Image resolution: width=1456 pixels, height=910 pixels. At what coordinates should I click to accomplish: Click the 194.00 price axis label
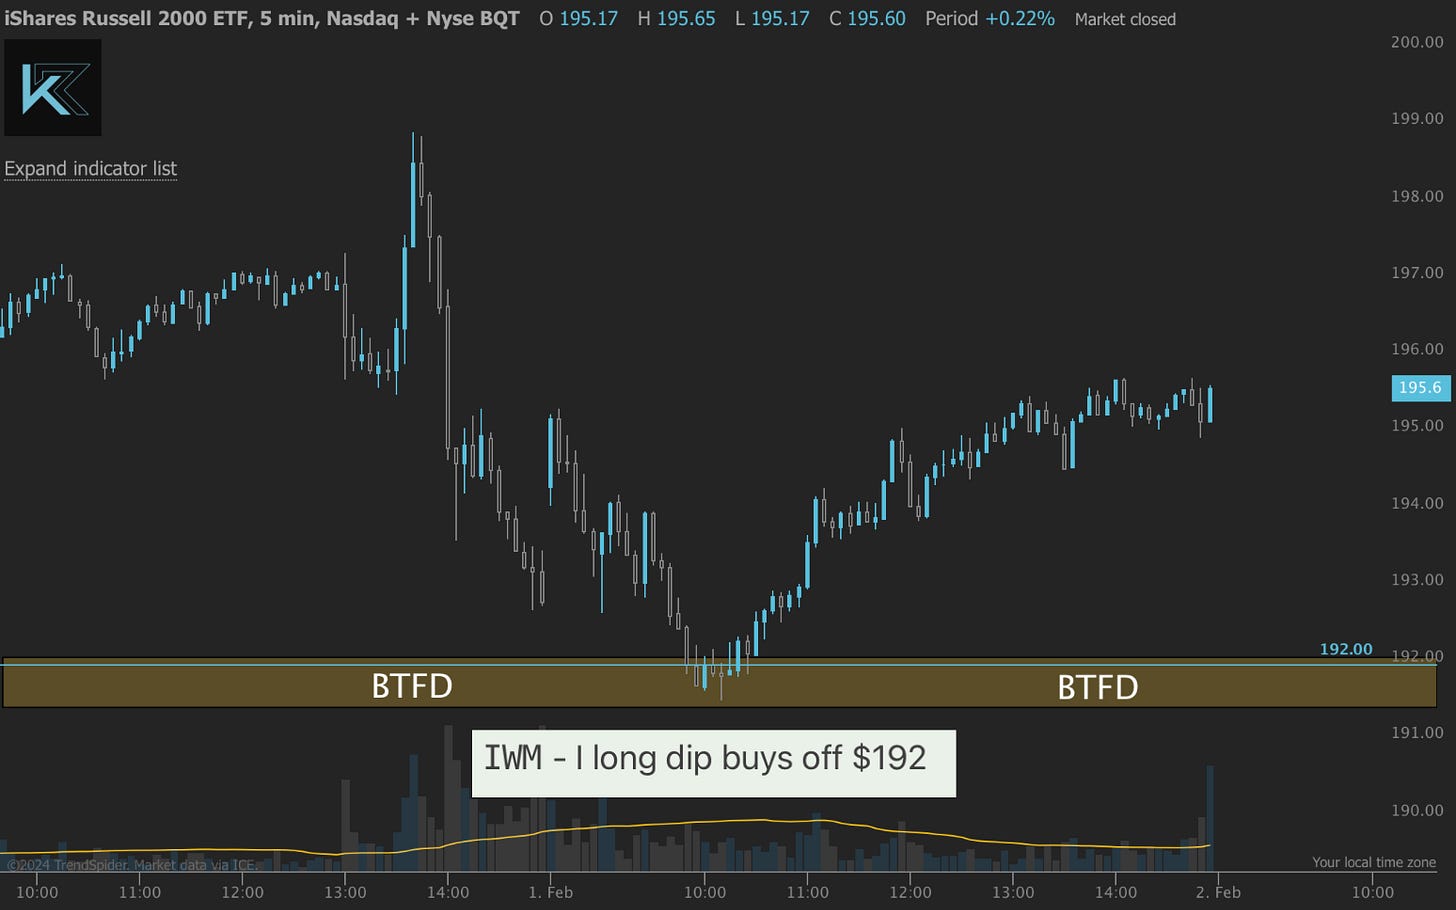[x=1417, y=503]
